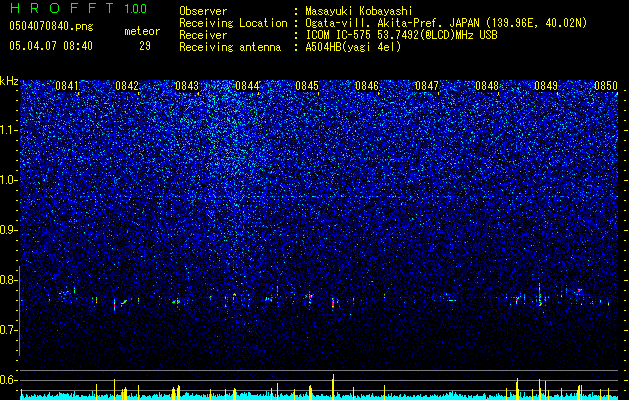Viewport: 629px width, 400px height.
Task: Click the 0848 time marker
Action: tap(487, 86)
